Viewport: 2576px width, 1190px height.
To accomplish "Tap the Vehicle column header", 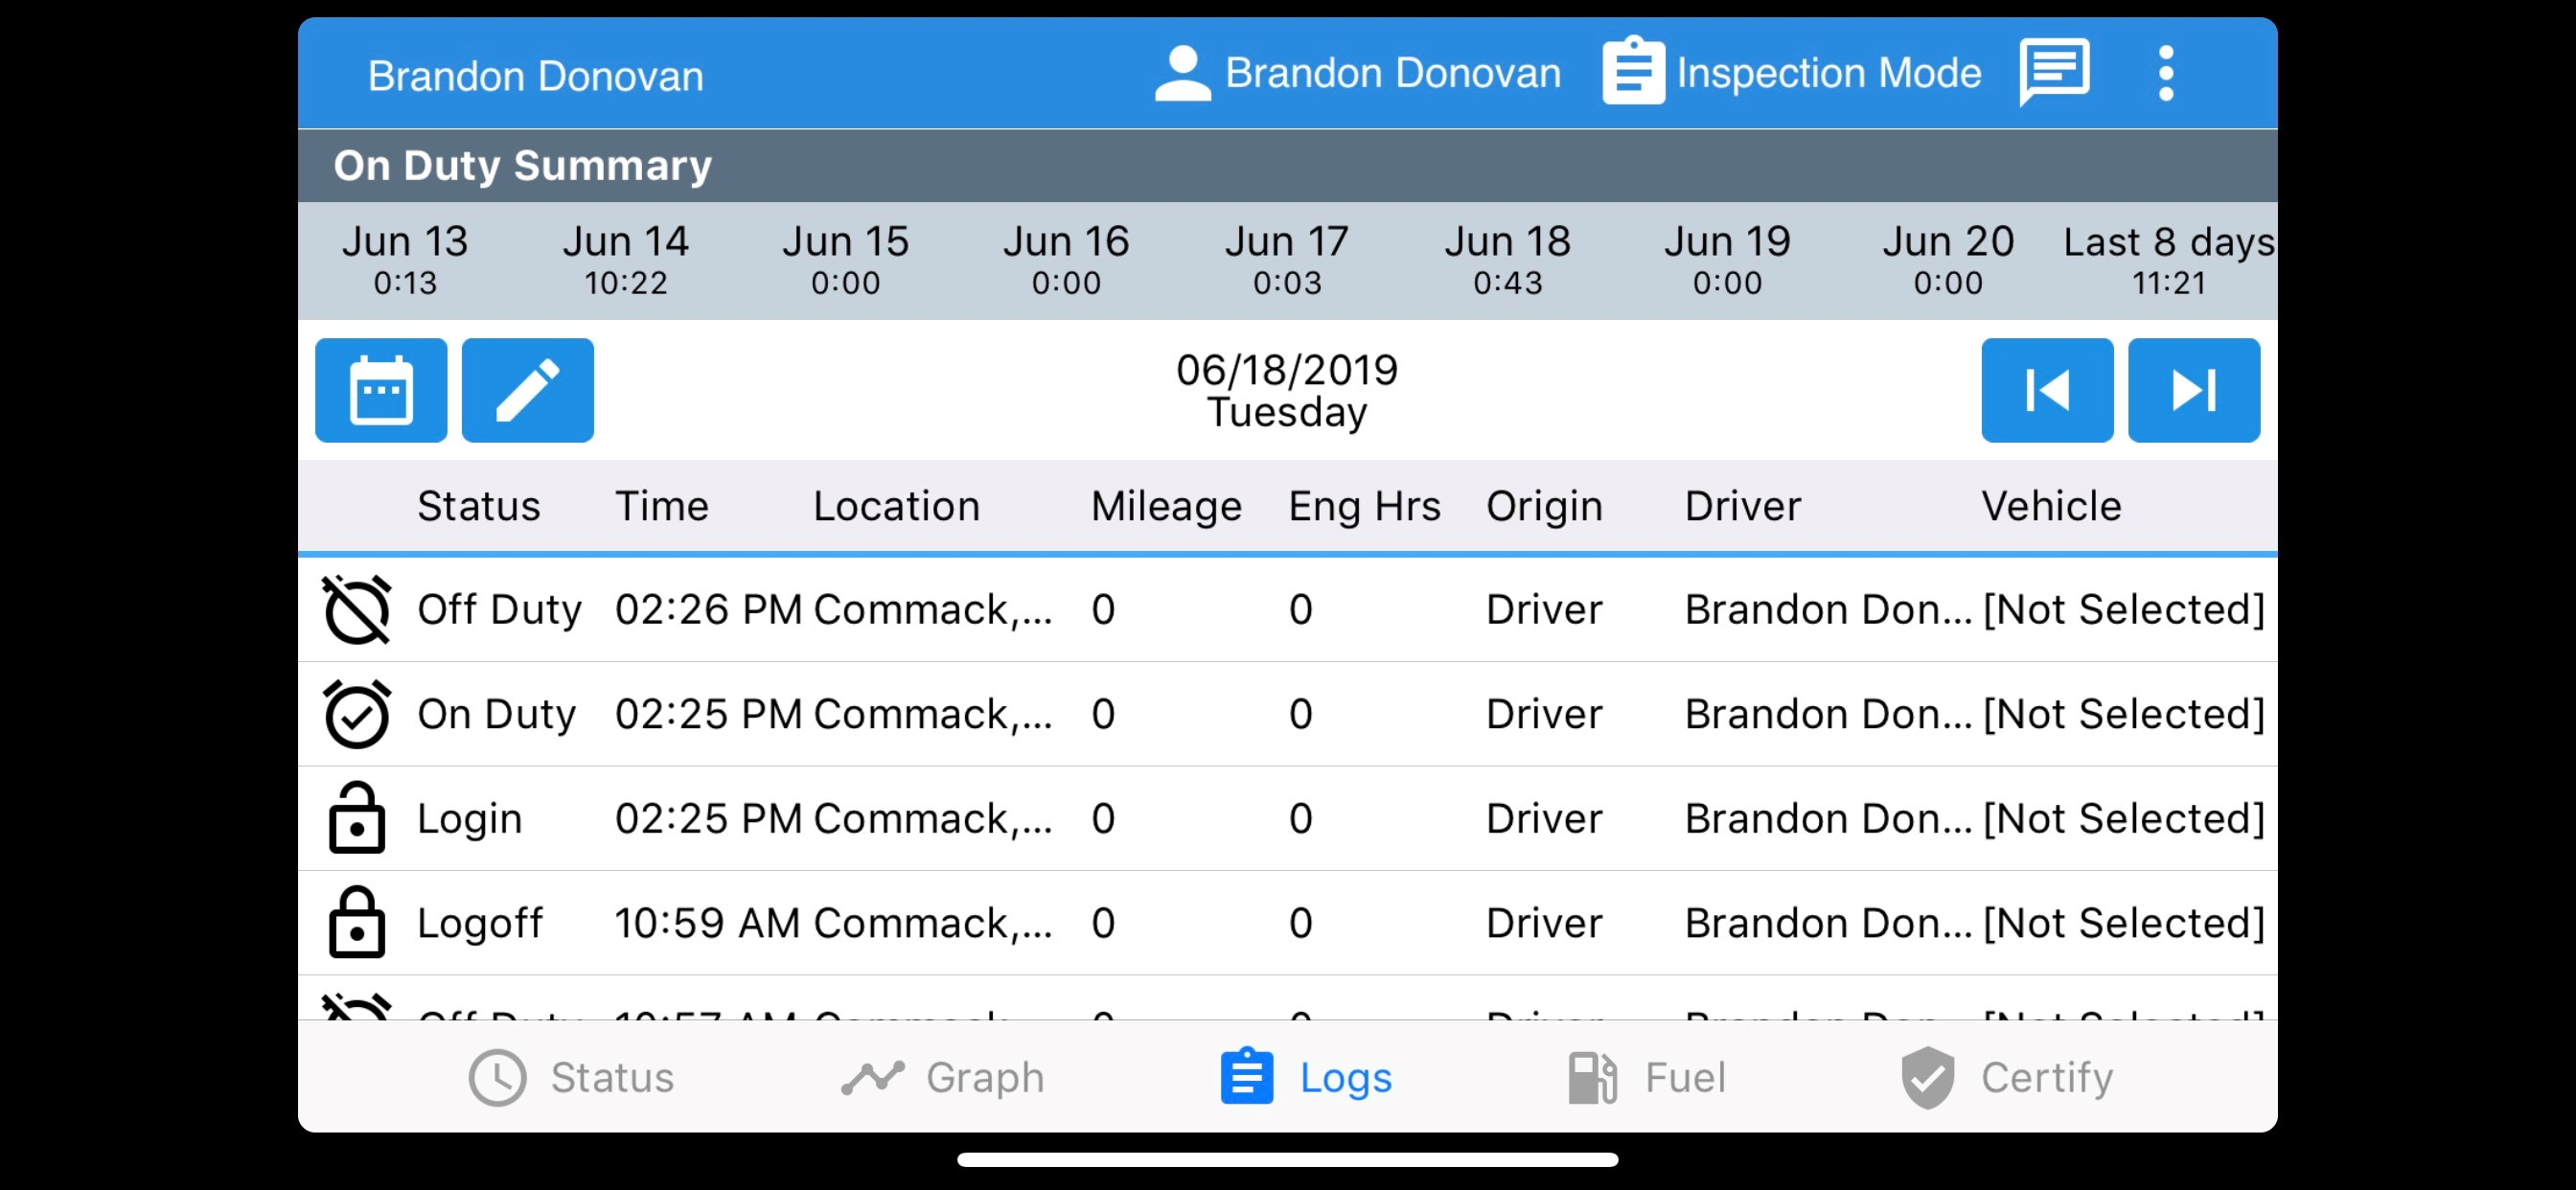I will 2051,506.
